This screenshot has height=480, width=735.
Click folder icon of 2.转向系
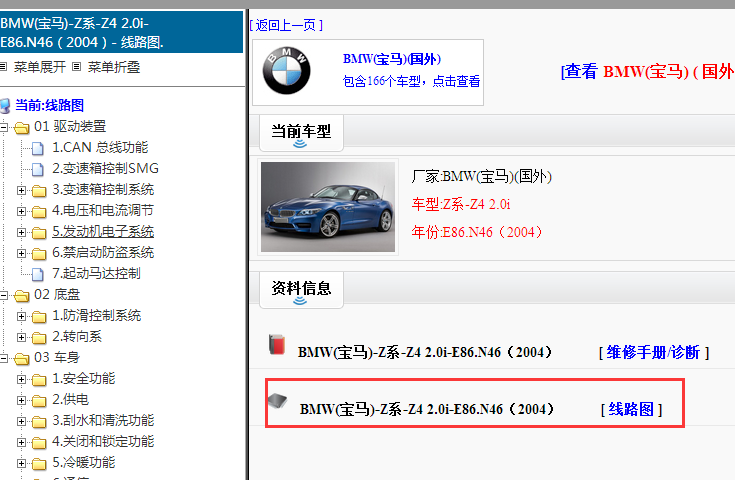[39, 338]
